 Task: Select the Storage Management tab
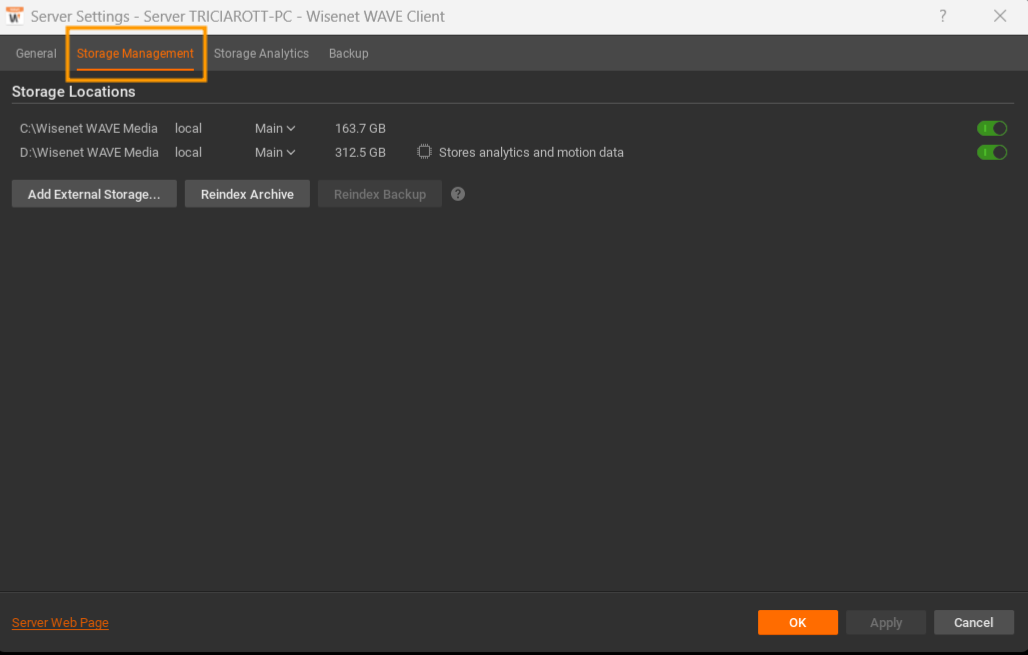(x=135, y=53)
